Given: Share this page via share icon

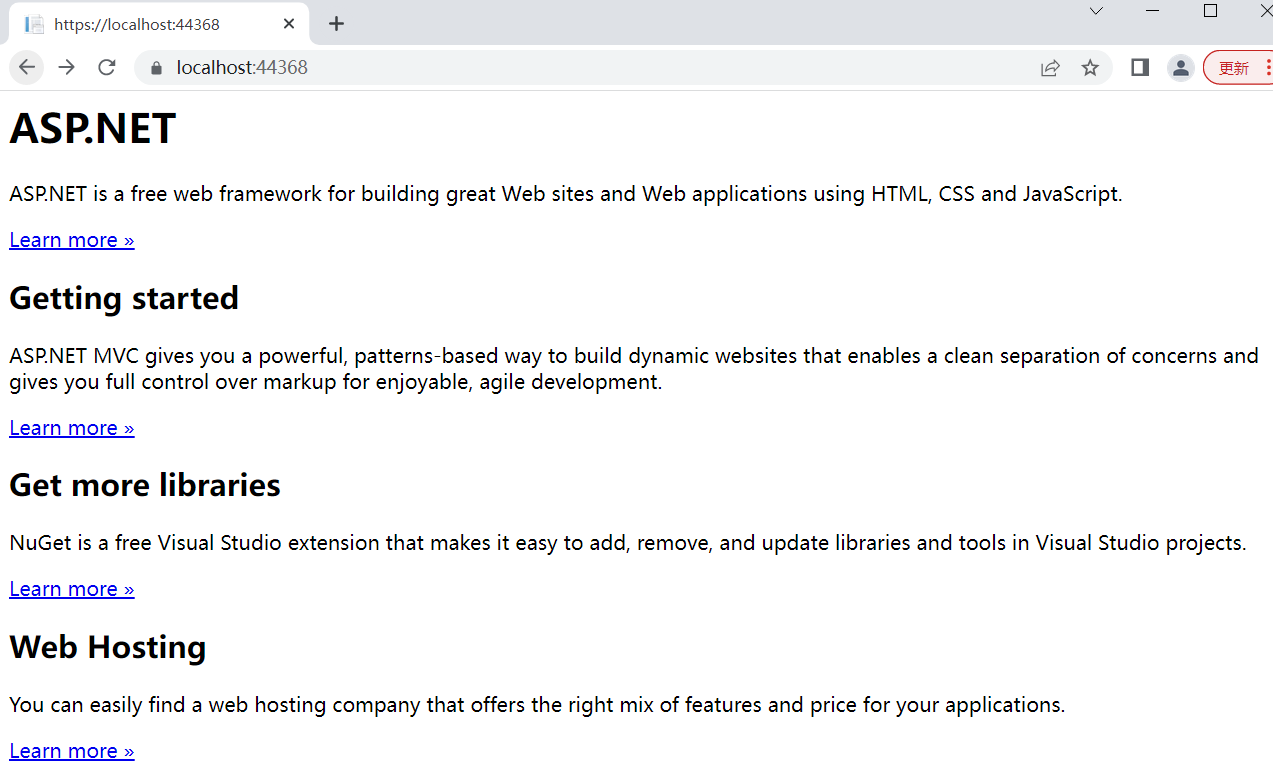Looking at the screenshot, I should pos(1050,68).
